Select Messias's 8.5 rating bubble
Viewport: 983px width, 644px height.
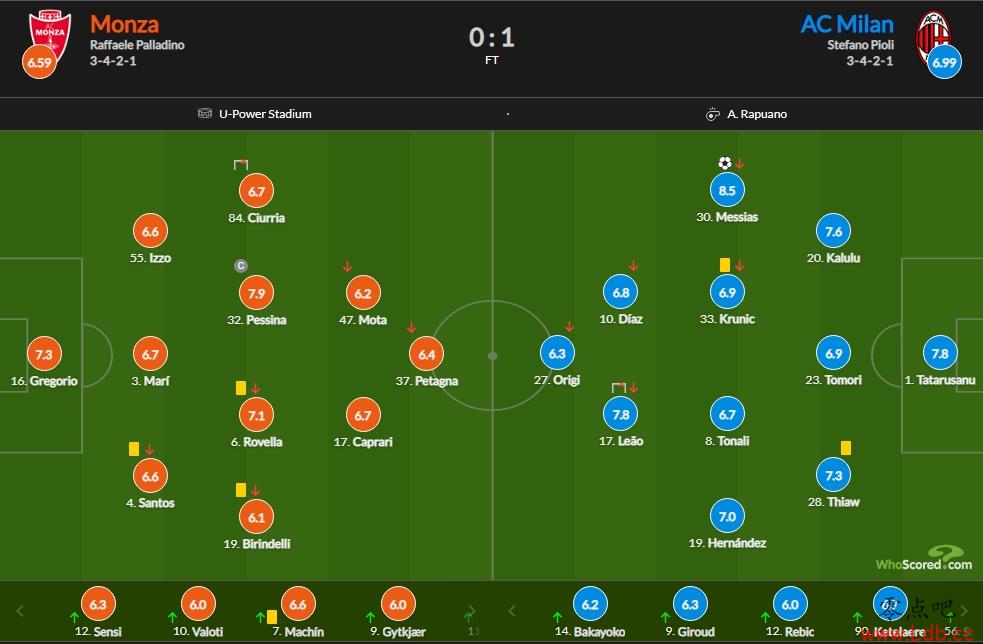click(727, 191)
